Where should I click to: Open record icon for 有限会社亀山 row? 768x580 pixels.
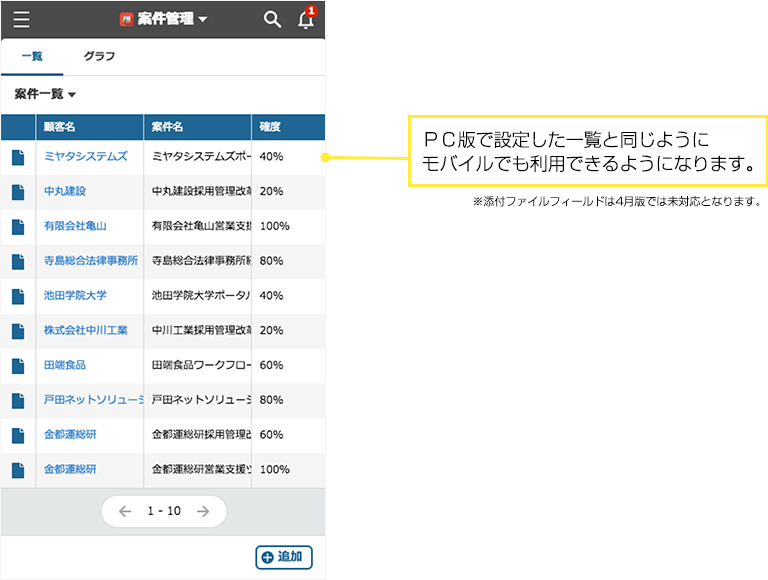tap(18, 227)
